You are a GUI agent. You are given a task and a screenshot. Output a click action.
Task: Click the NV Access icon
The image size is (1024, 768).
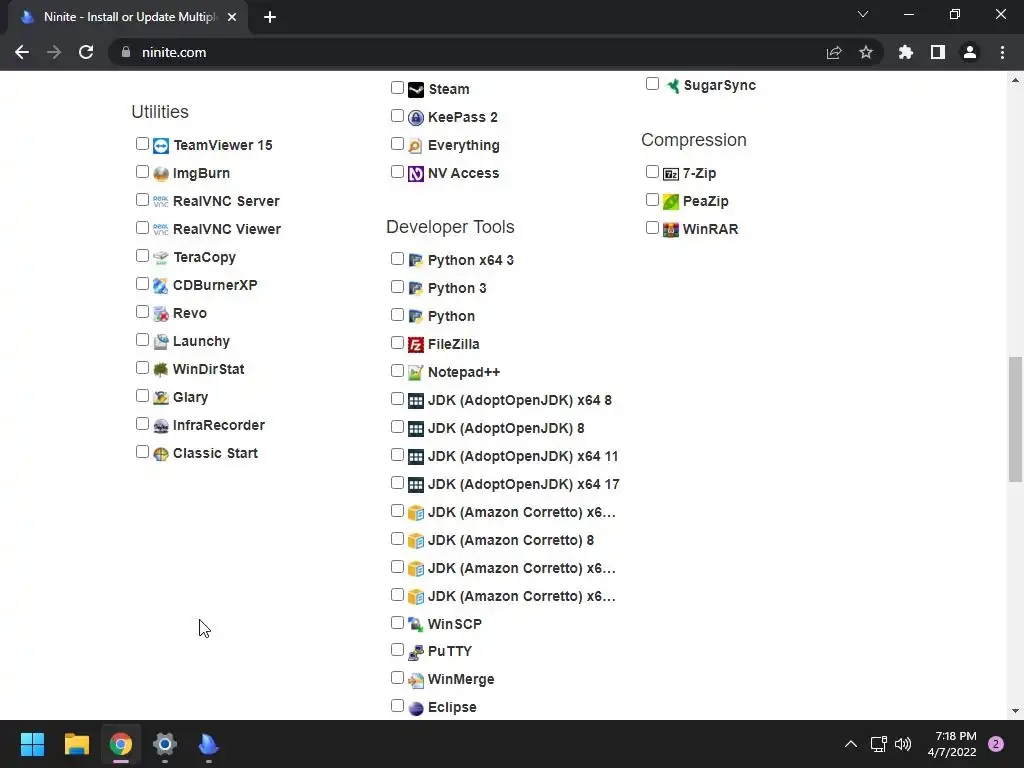416,174
